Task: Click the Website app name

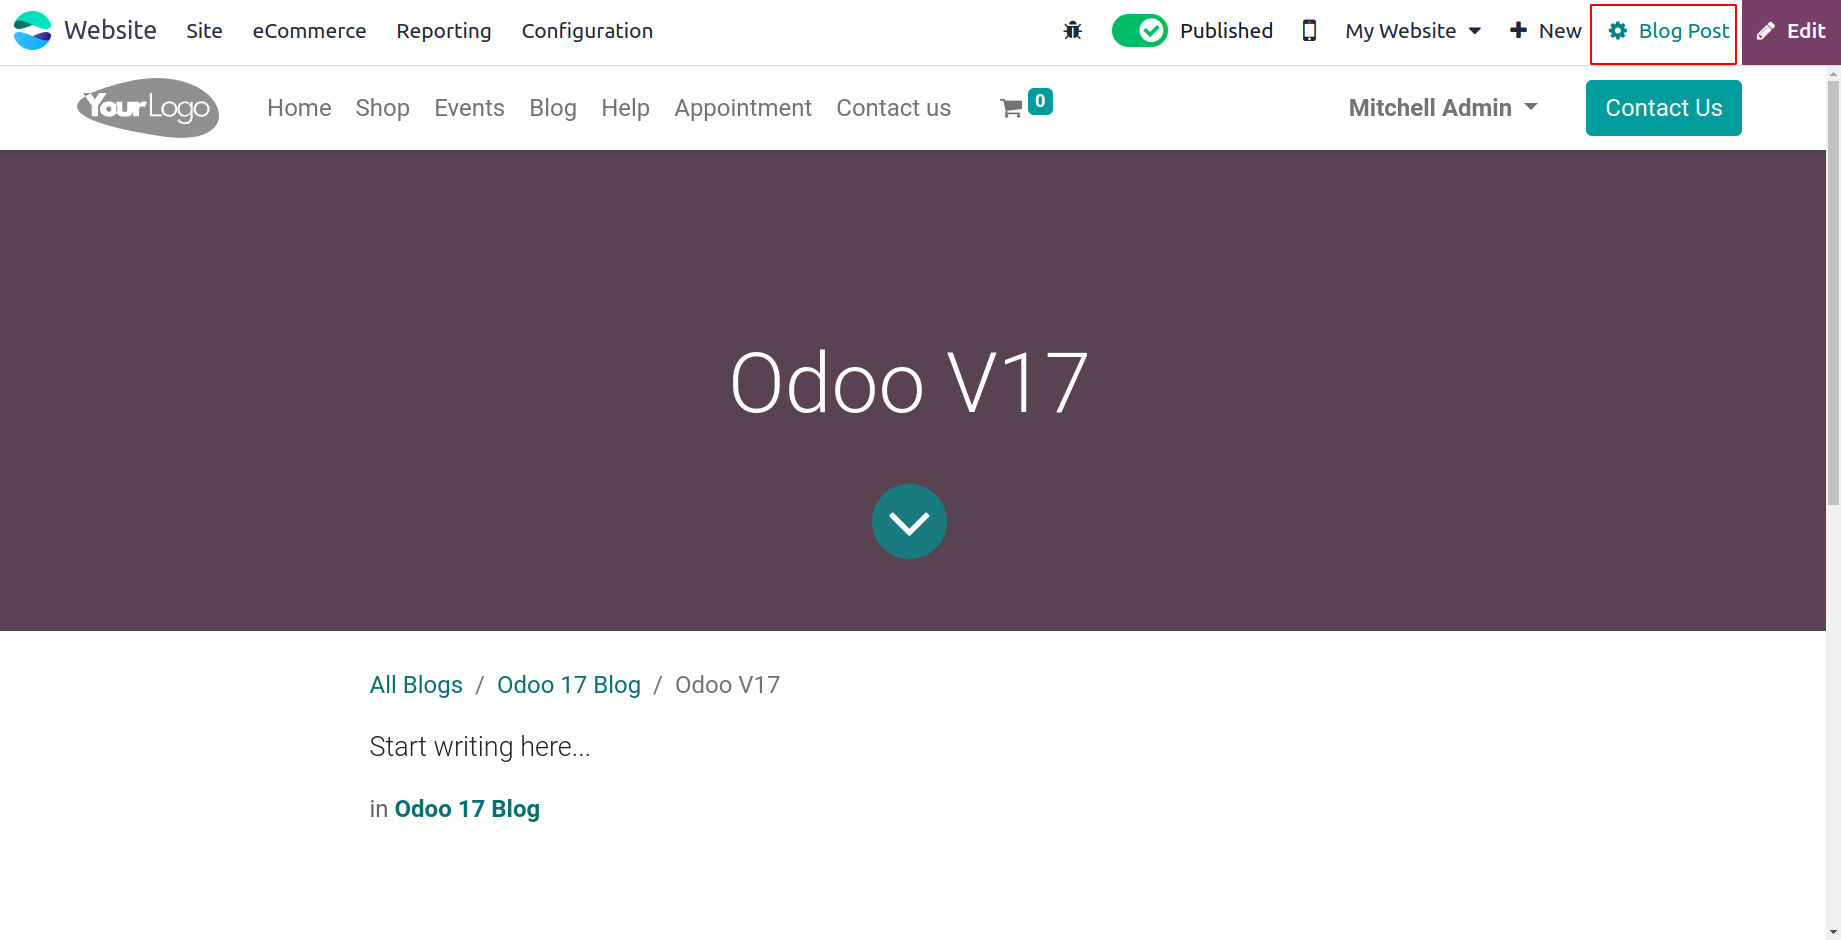Action: pyautogui.click(x=110, y=31)
